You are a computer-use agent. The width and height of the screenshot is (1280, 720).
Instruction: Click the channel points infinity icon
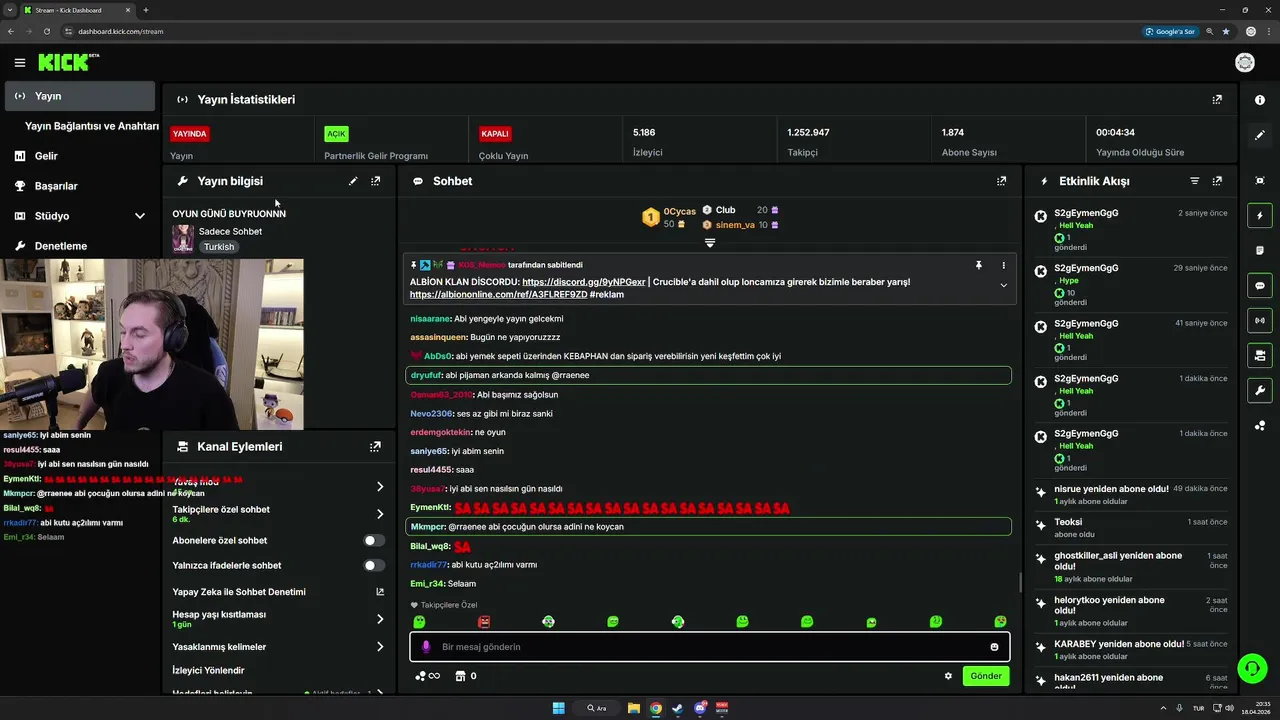coord(428,676)
